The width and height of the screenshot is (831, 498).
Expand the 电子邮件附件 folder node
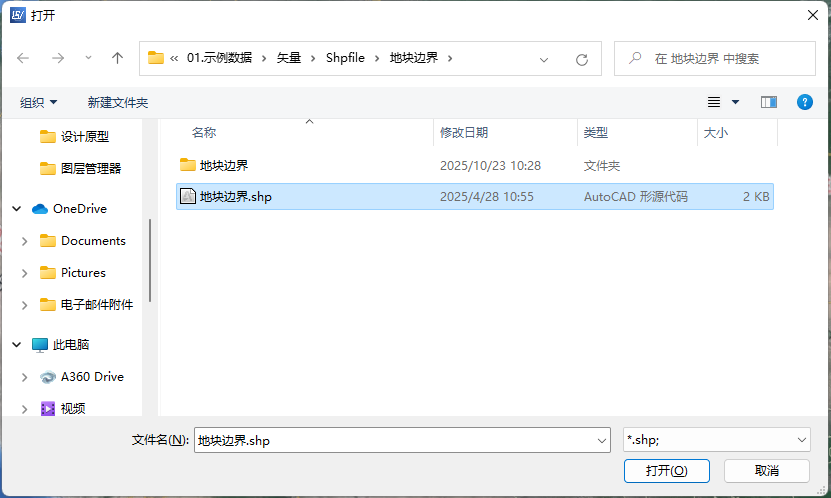click(24, 305)
